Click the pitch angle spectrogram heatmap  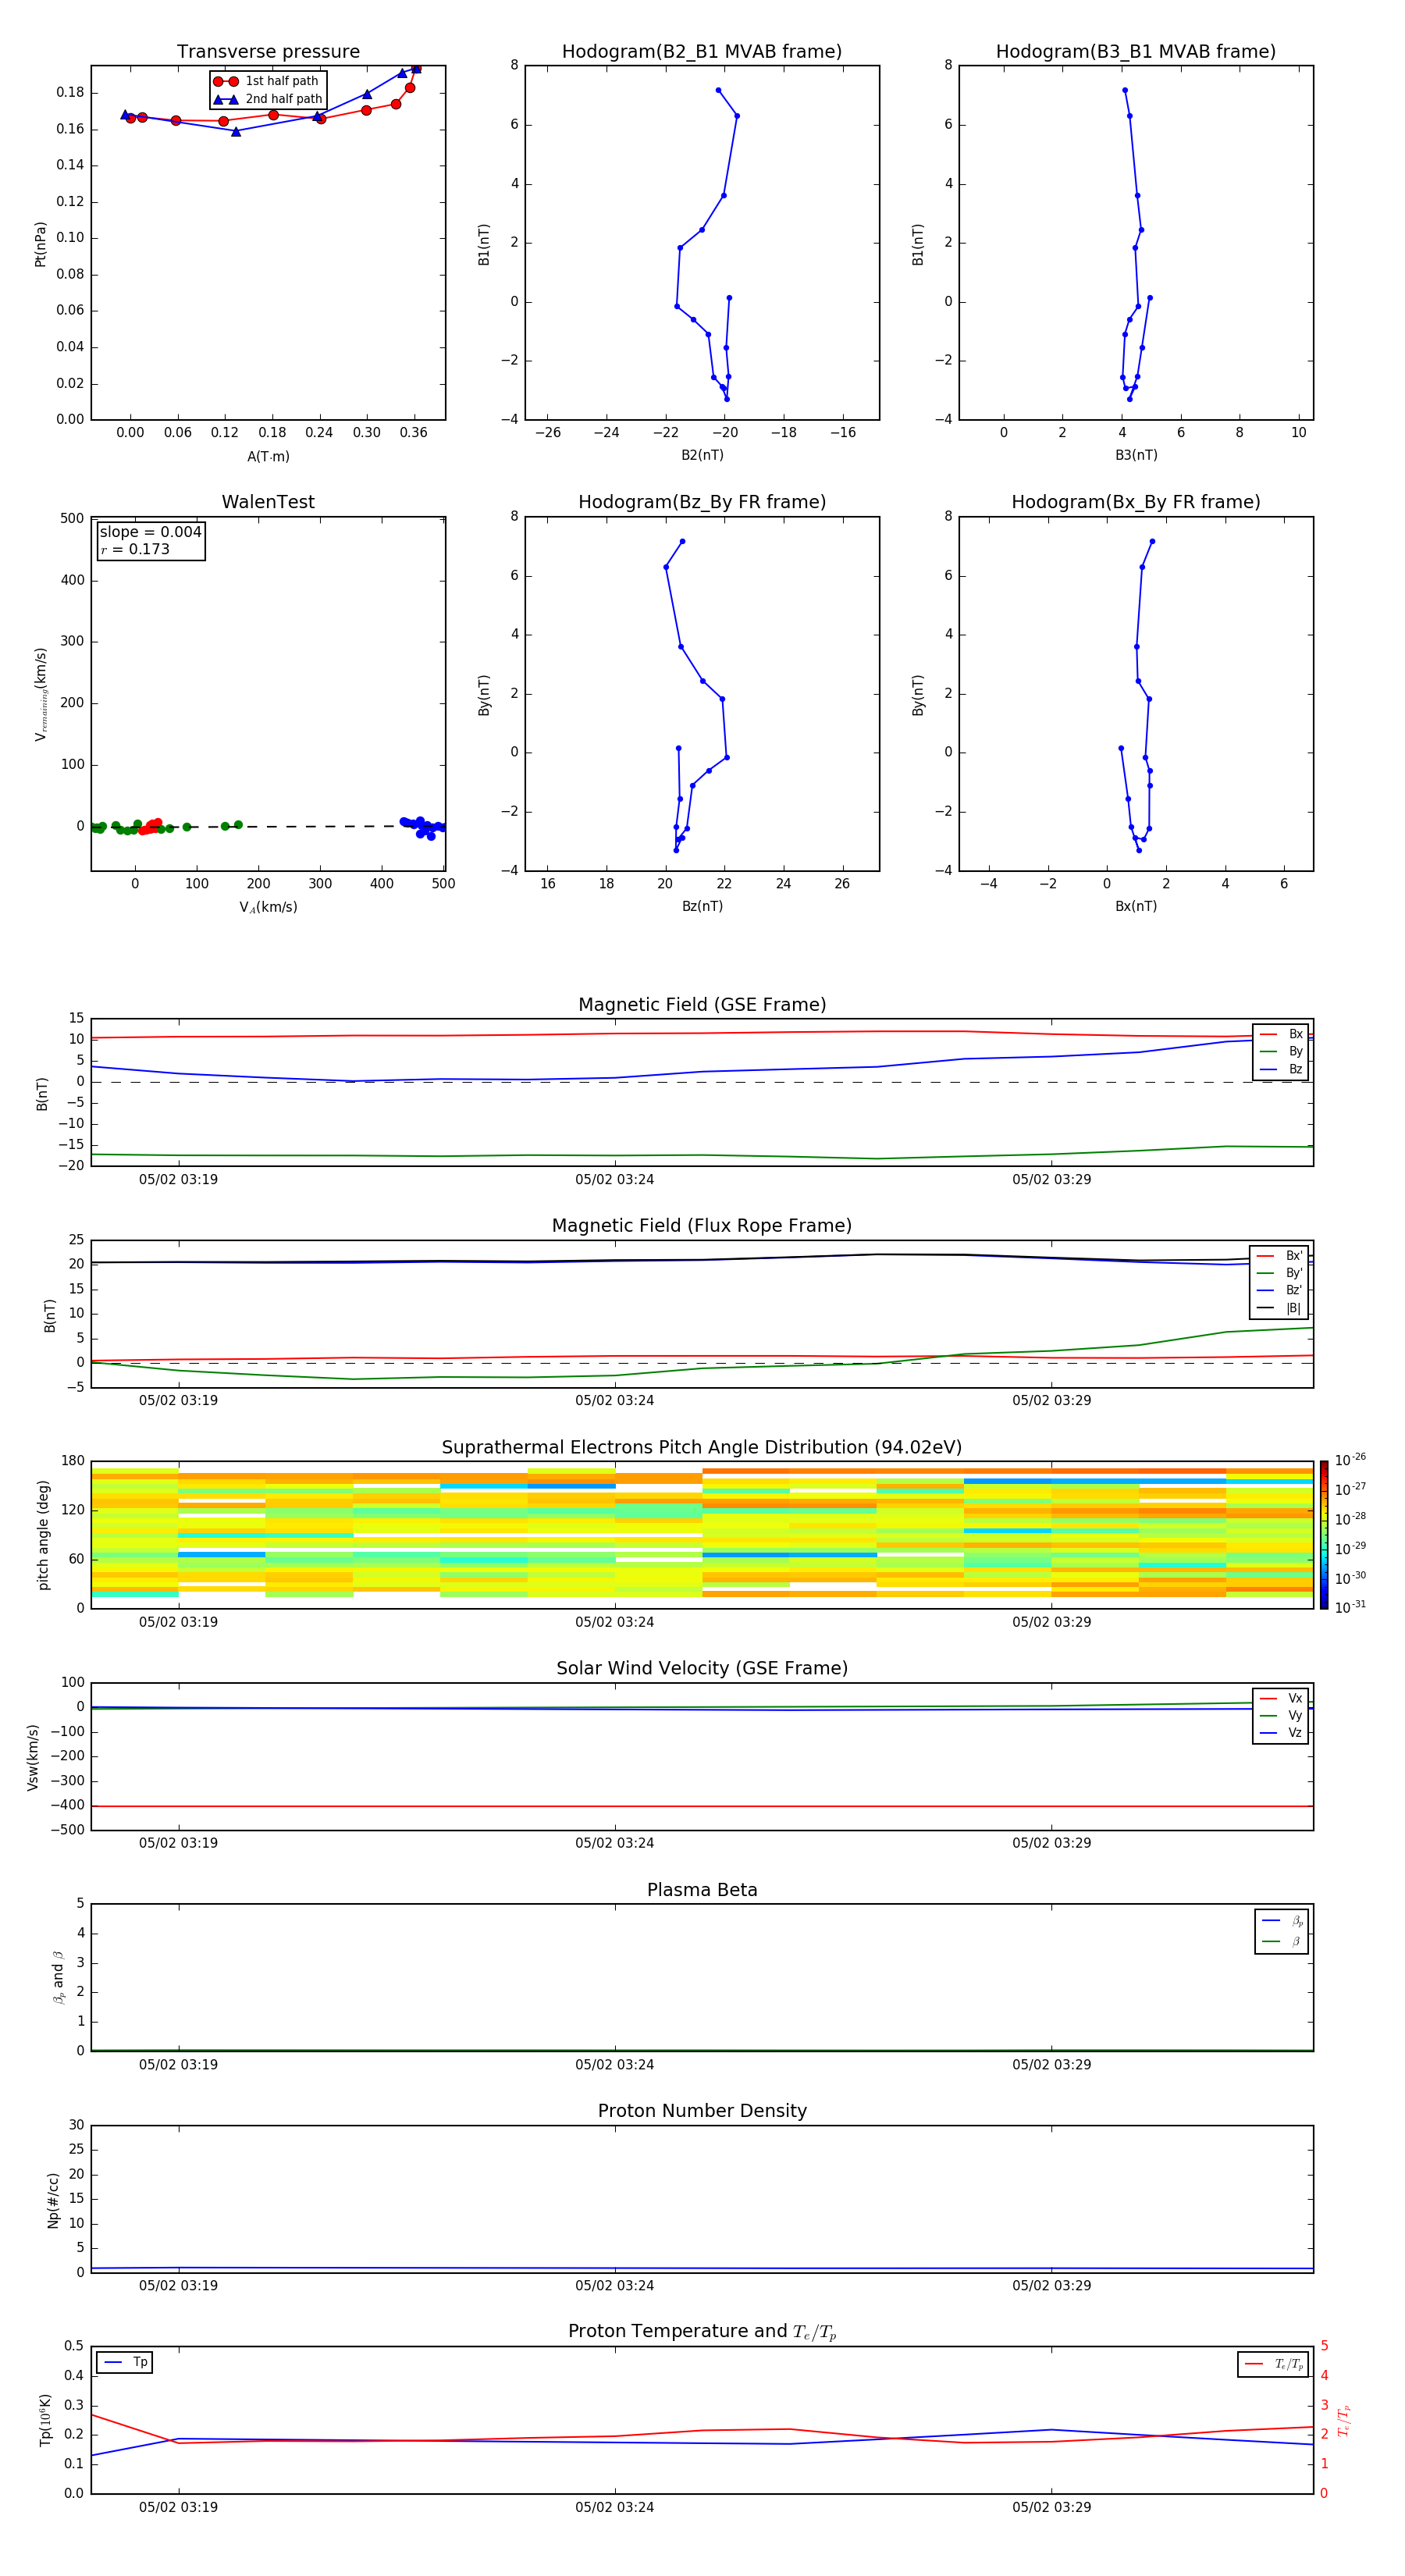pos(702,1534)
